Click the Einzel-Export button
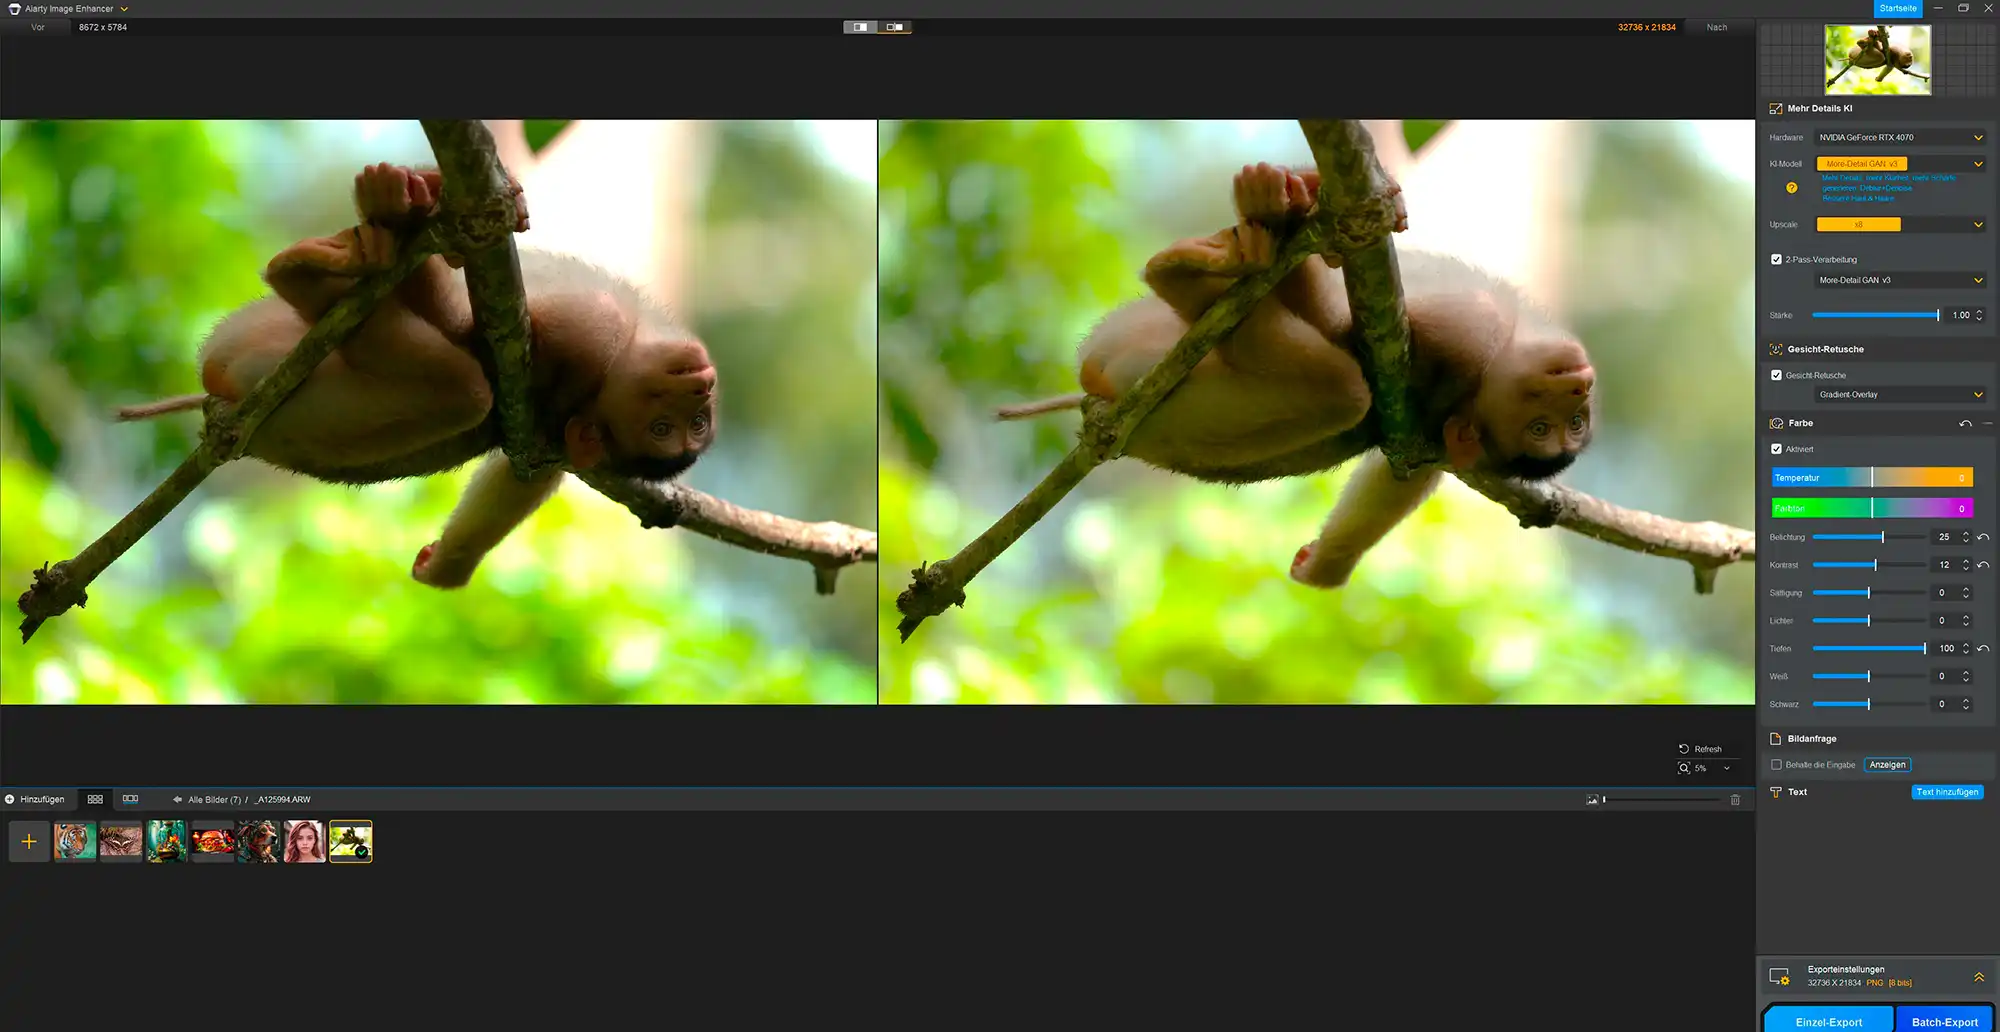2000x1032 pixels. click(1828, 1021)
